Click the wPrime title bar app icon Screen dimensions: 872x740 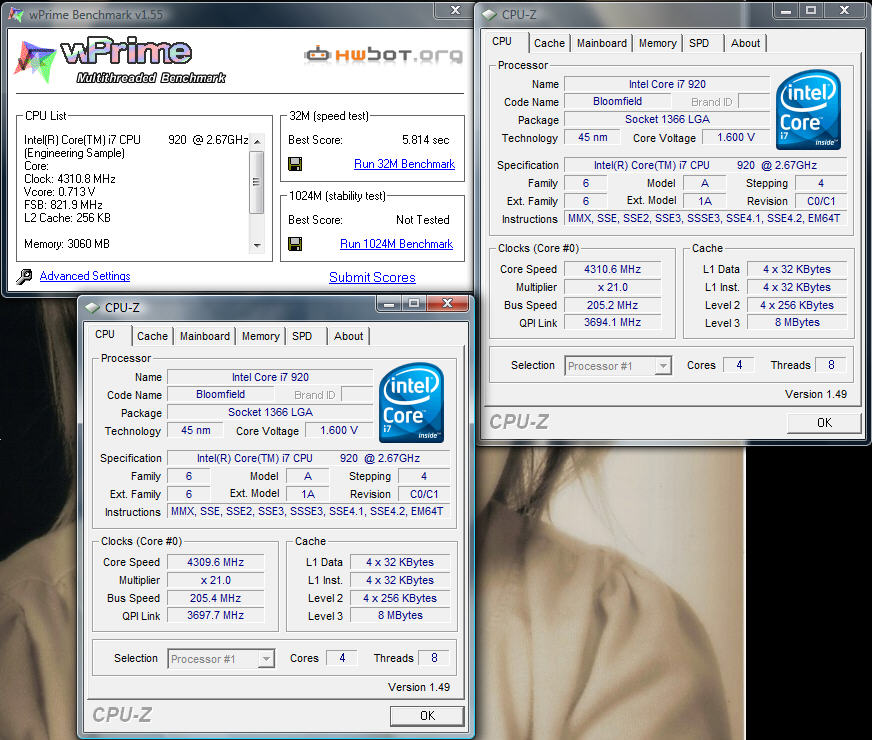[16, 14]
